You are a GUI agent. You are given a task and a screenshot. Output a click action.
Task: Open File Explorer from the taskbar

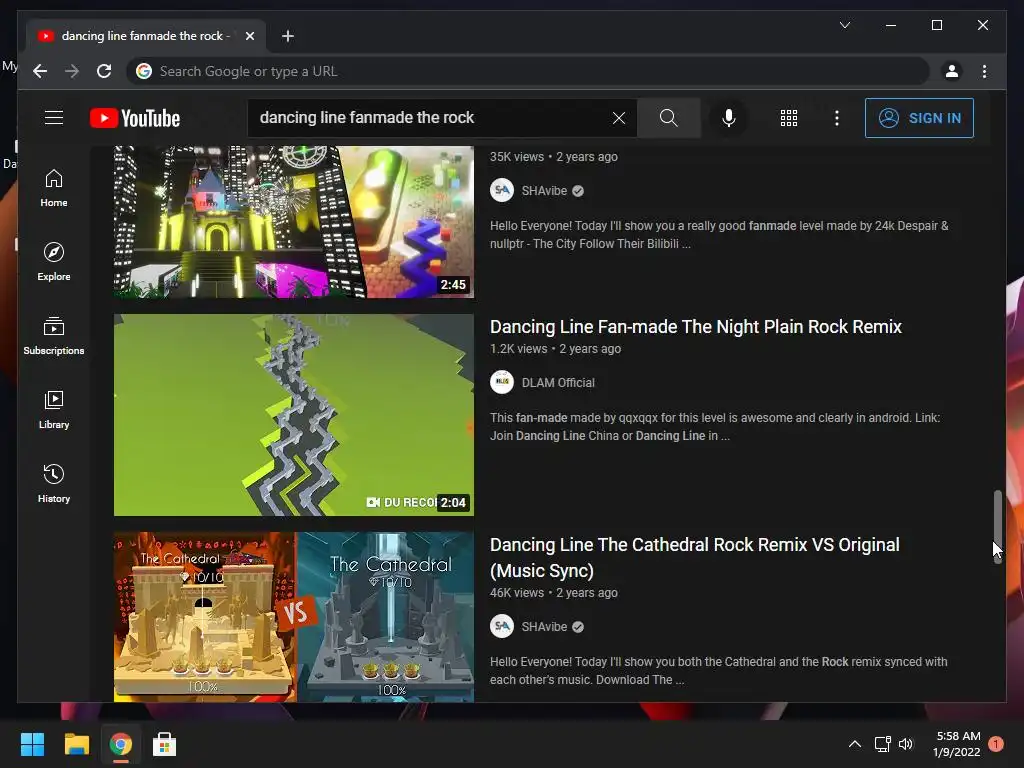tap(76, 744)
